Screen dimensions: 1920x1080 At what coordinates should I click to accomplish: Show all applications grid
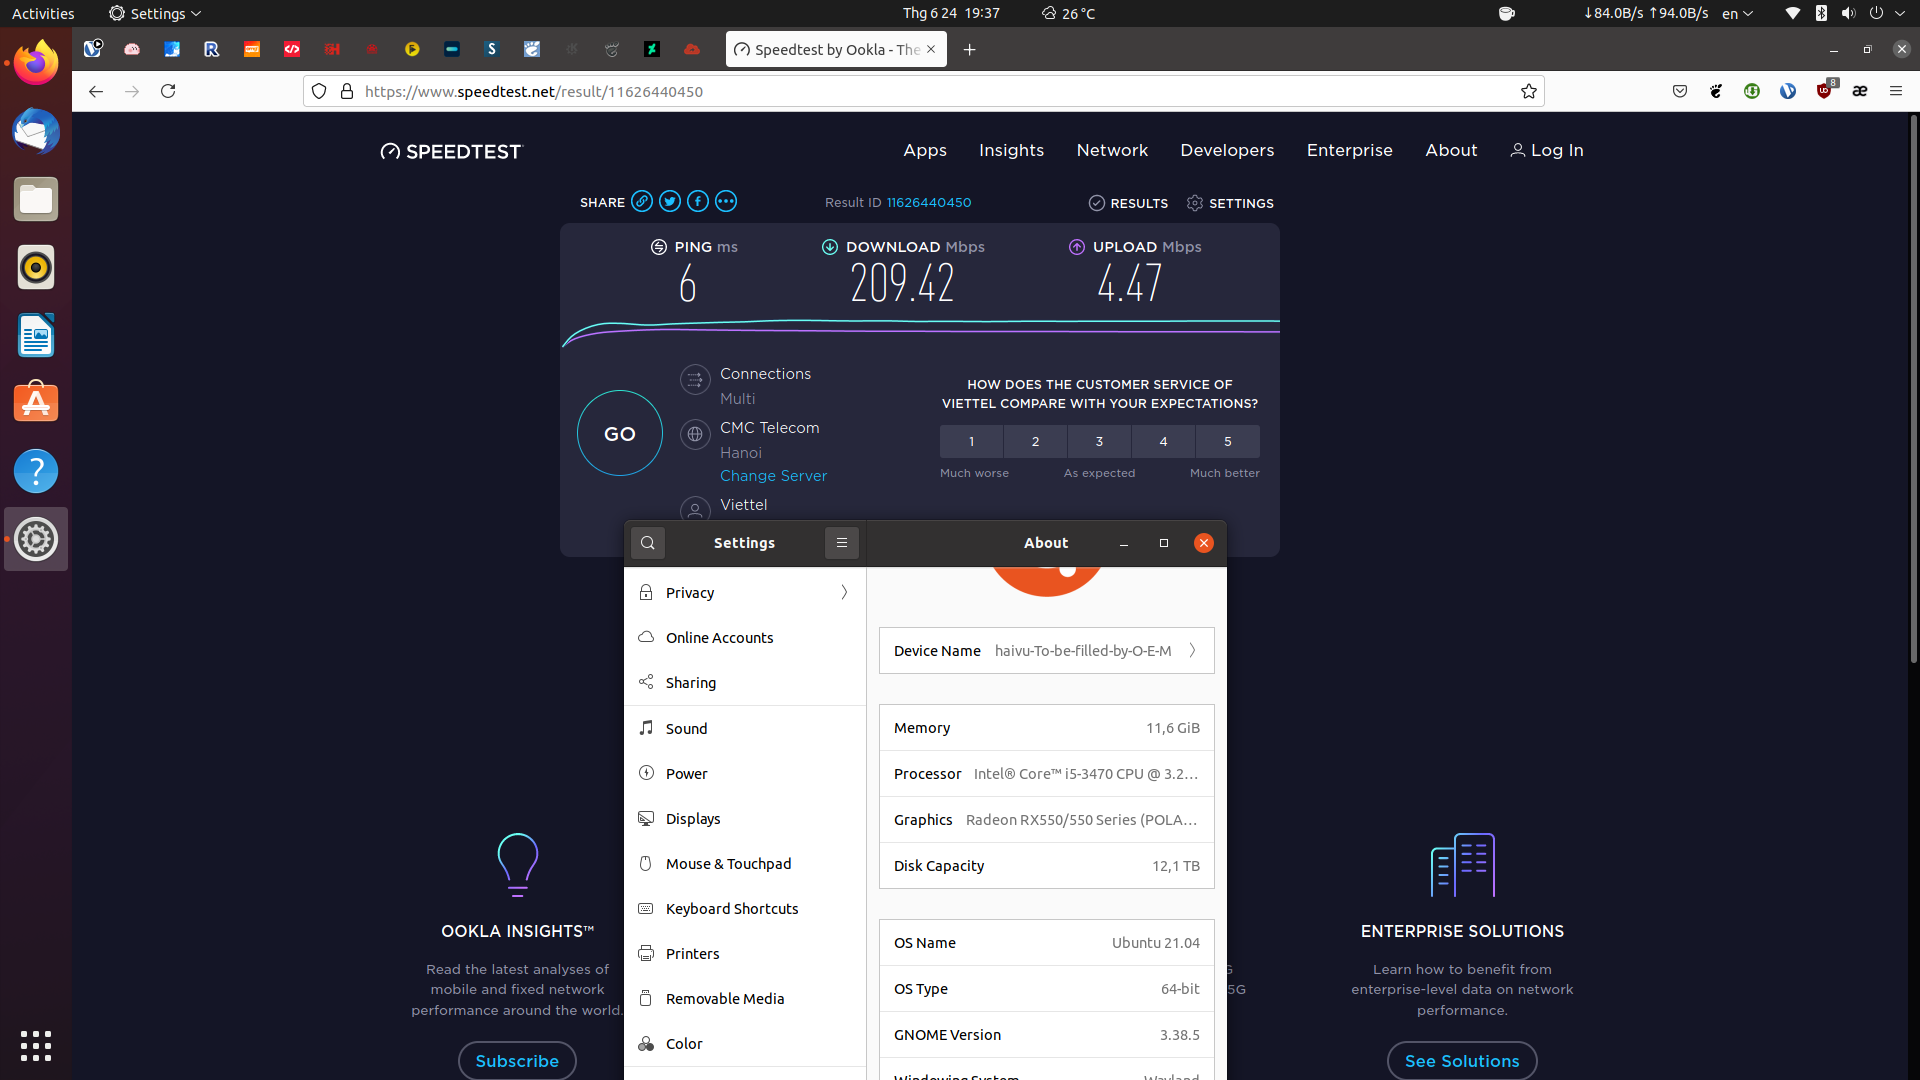36,1046
